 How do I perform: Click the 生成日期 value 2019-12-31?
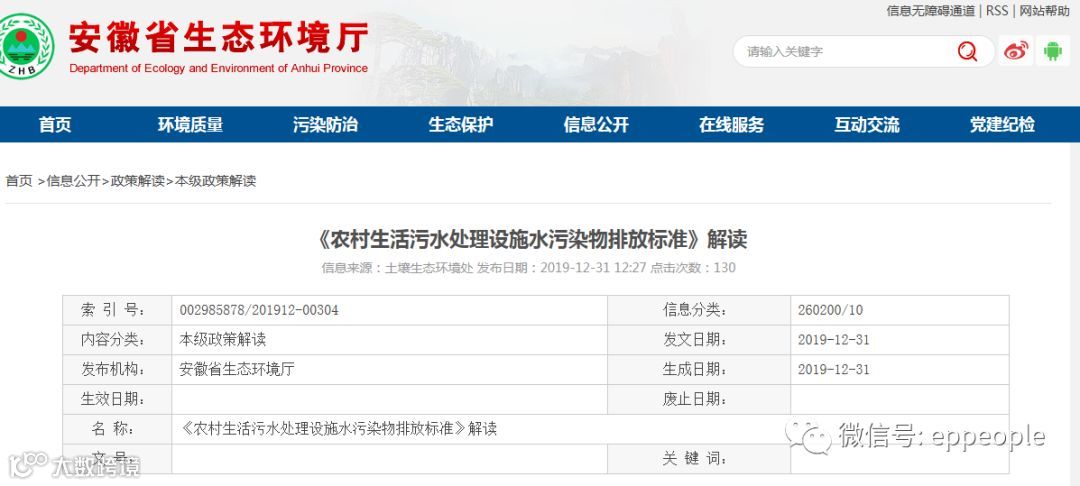tap(833, 370)
